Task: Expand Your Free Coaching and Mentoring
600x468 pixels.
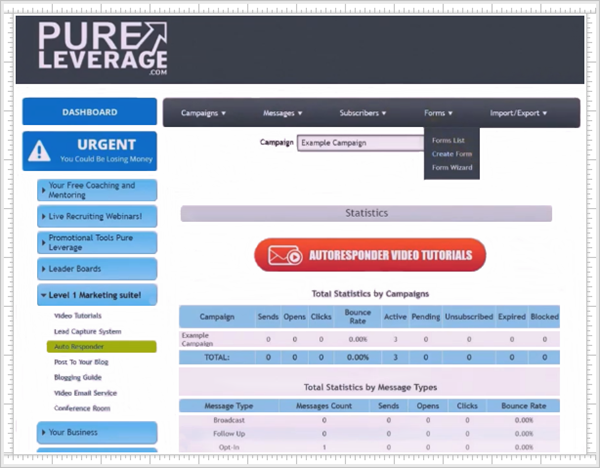Action: coord(97,190)
